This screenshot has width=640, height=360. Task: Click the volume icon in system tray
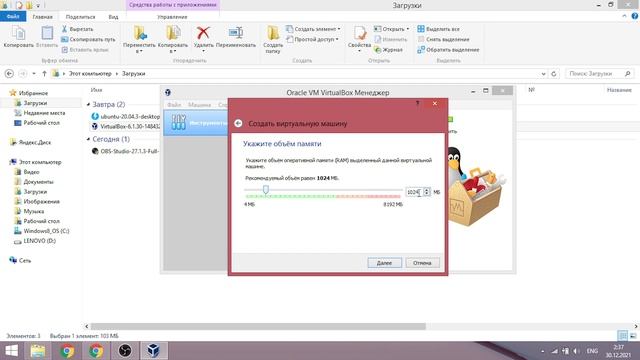coord(576,351)
